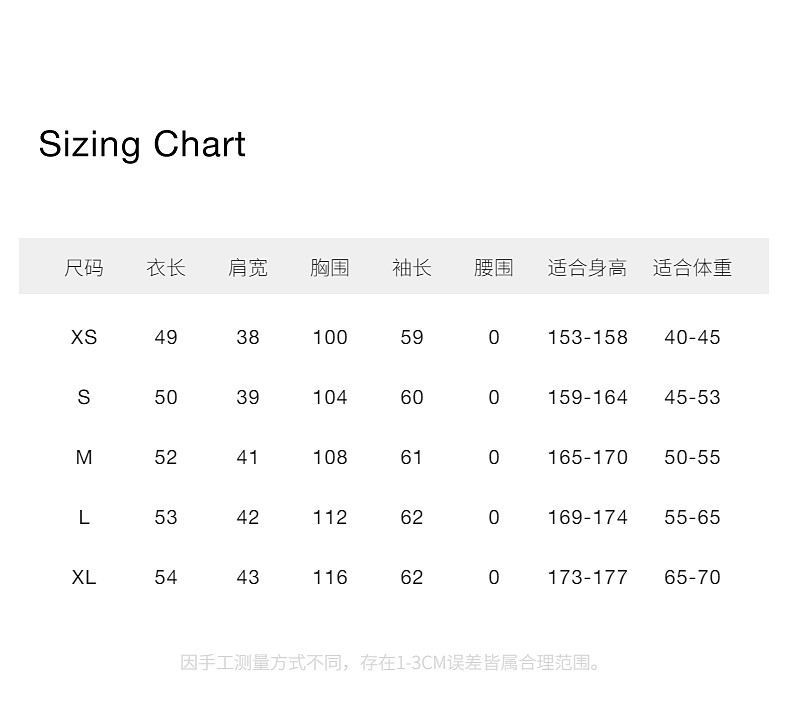Select the chest value 116
790x708 pixels.
330,578
